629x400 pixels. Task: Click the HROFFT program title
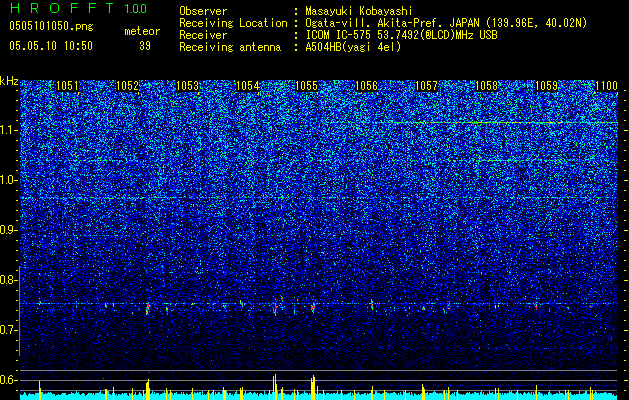(x=62, y=8)
